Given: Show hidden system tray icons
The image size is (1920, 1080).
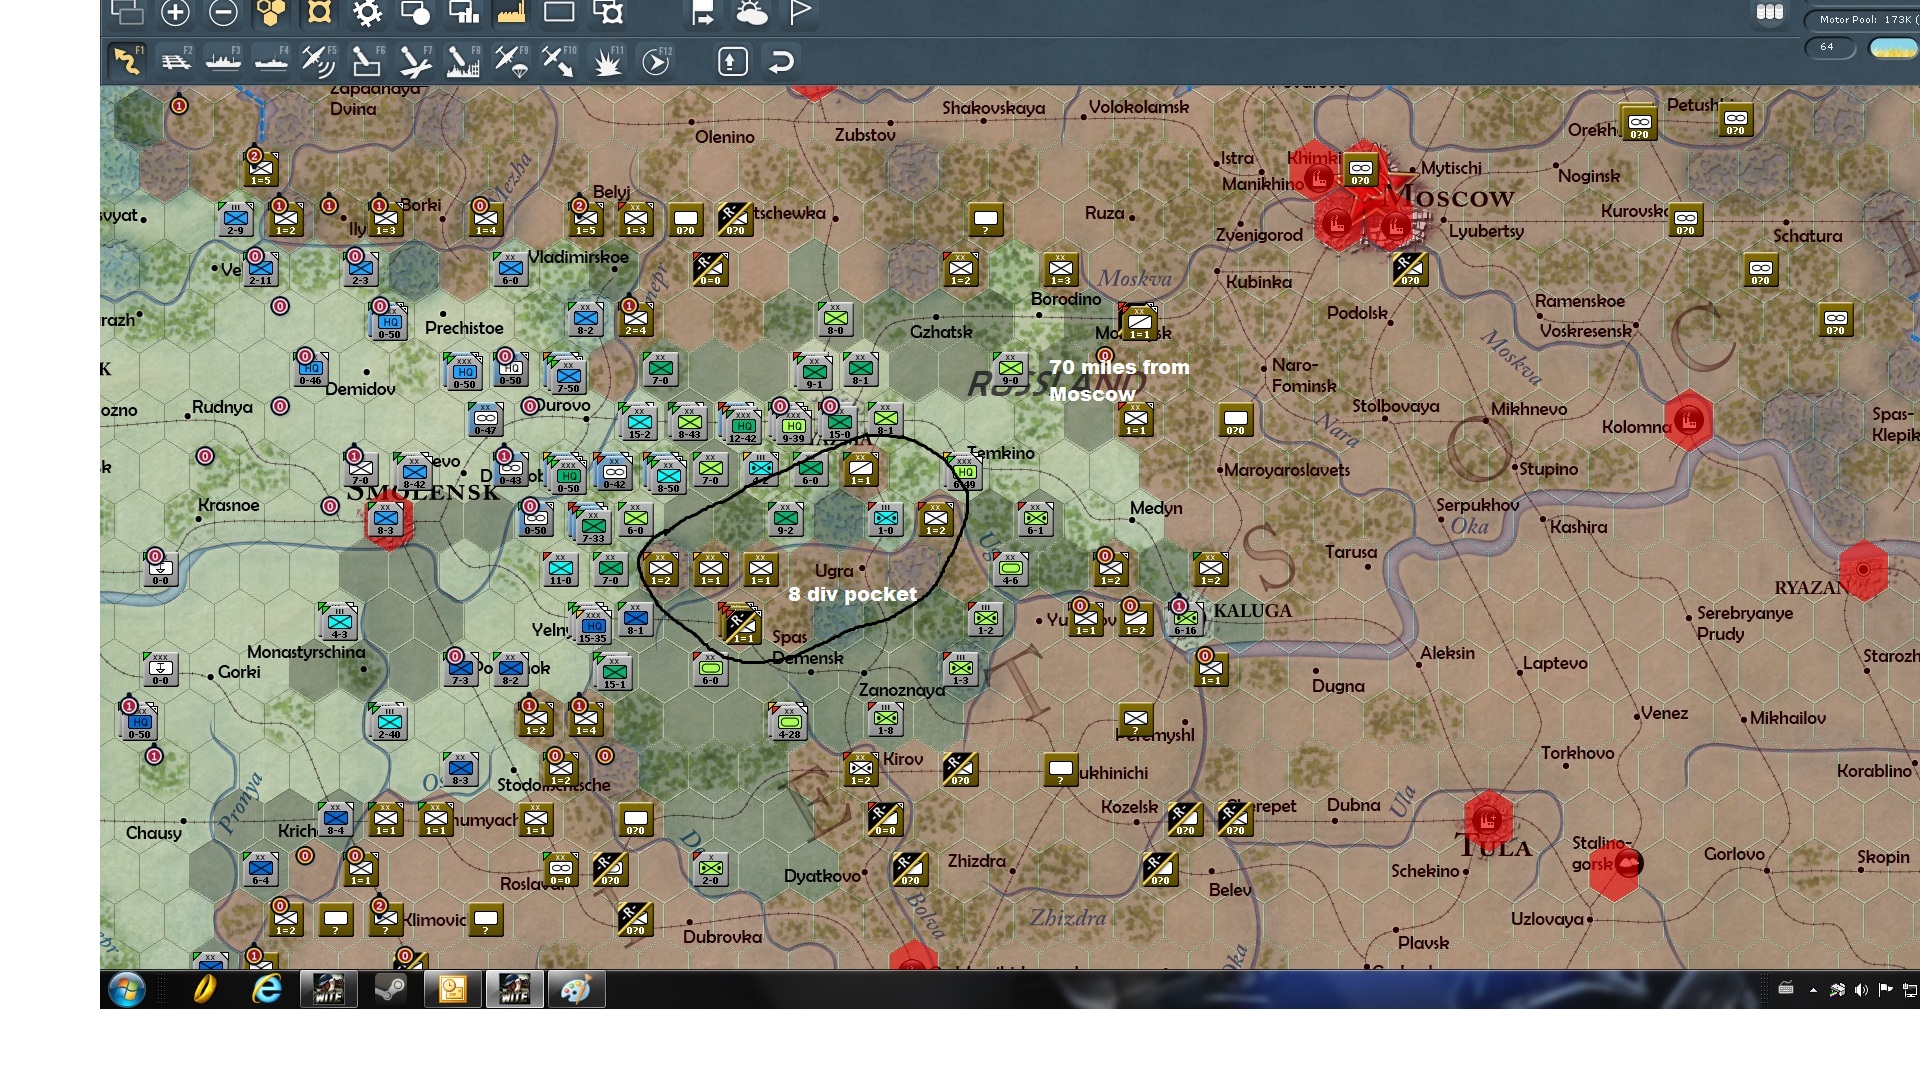Looking at the screenshot, I should coord(1813,990).
